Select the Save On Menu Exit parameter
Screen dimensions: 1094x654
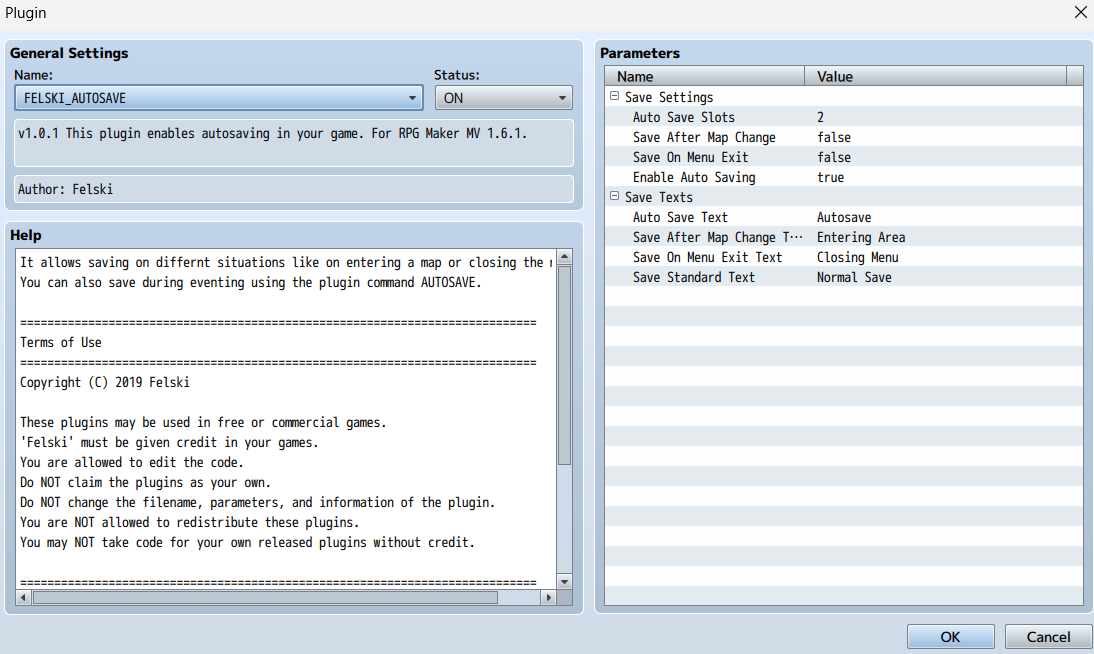690,157
